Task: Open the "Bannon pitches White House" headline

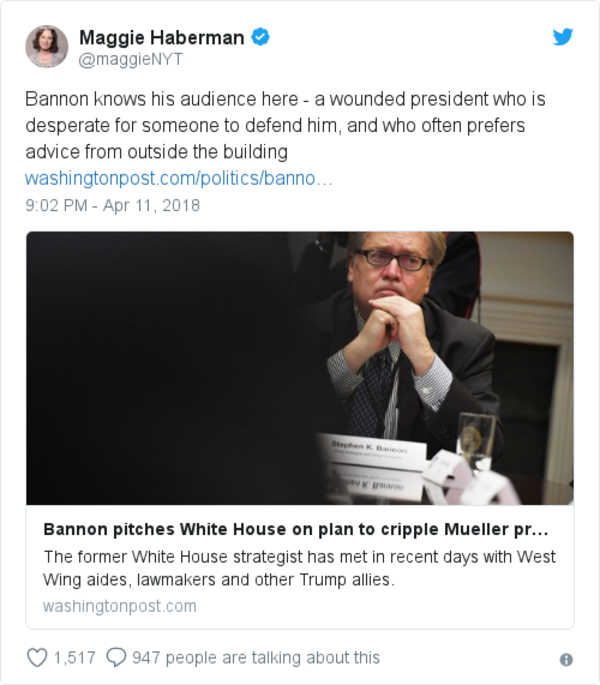Action: coord(295,529)
